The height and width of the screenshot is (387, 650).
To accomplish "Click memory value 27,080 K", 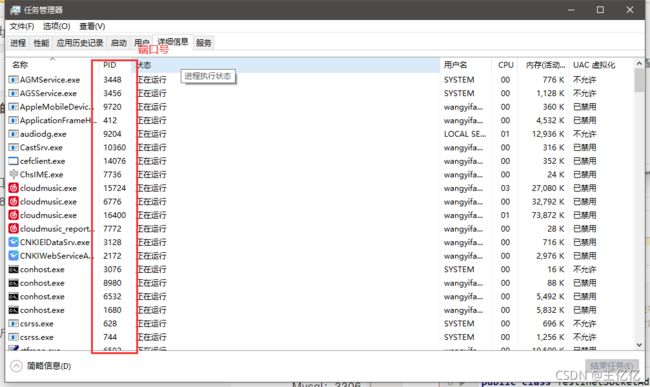I will pyautogui.click(x=548, y=188).
